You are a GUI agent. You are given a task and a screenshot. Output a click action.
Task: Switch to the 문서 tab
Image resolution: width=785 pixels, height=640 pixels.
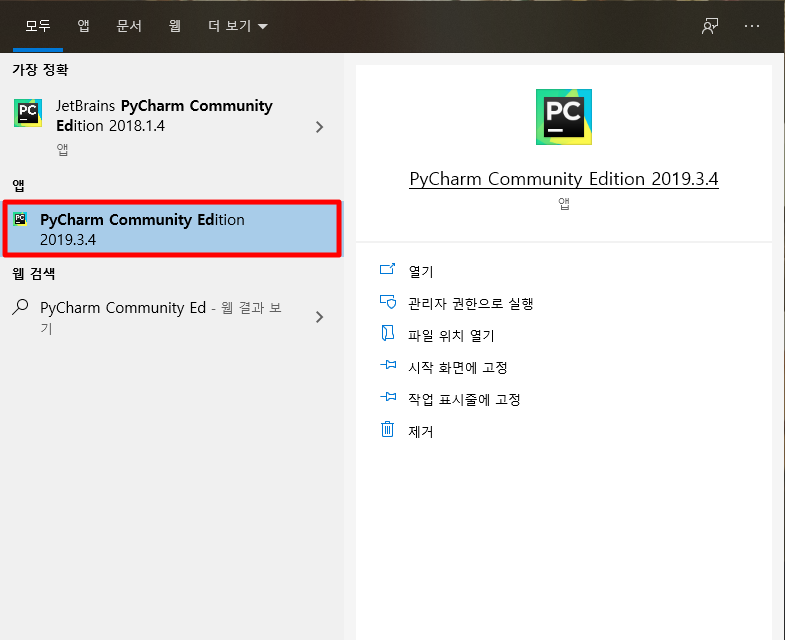tap(129, 26)
